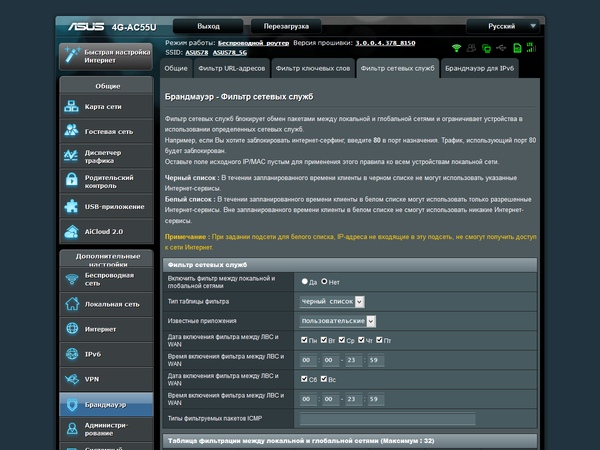Toggle the 'Сб' weekend checkbox
Viewport: 600px width, 450px height.
(x=304, y=379)
